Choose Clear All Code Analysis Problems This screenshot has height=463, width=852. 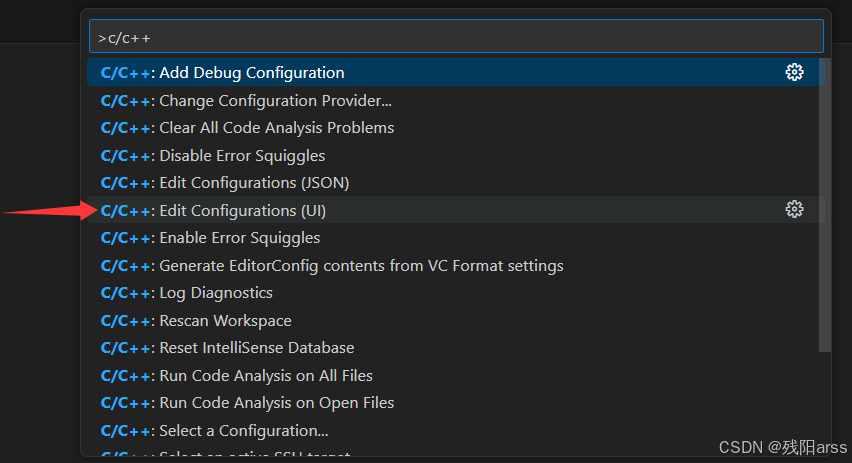click(455, 128)
